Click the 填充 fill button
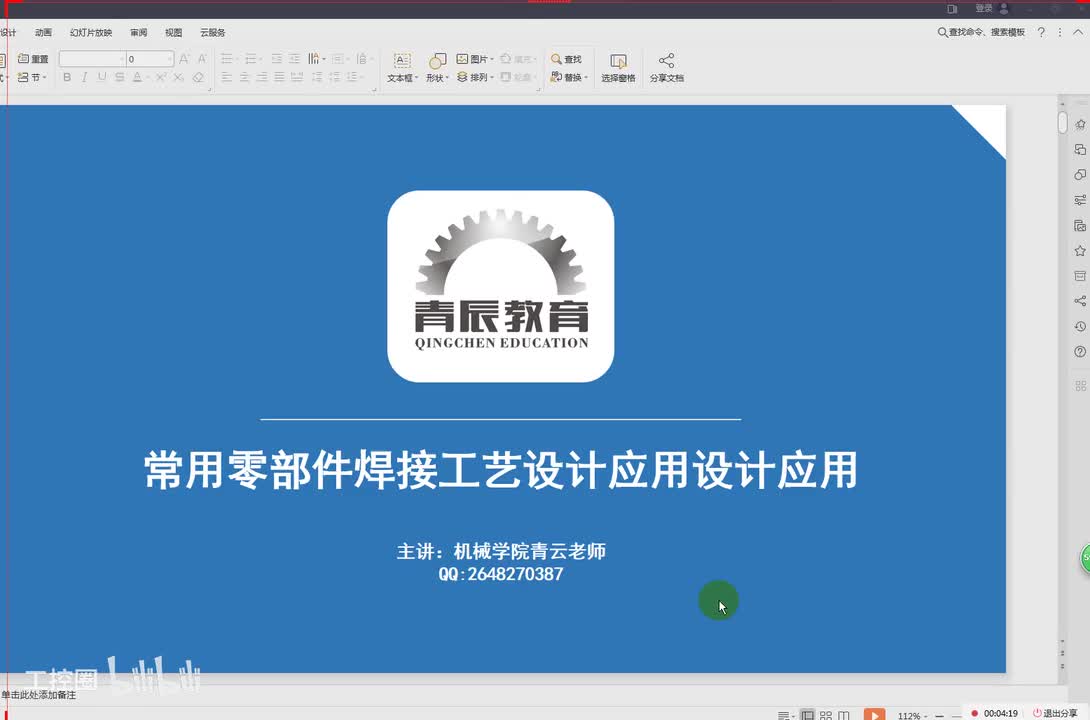 click(518, 59)
